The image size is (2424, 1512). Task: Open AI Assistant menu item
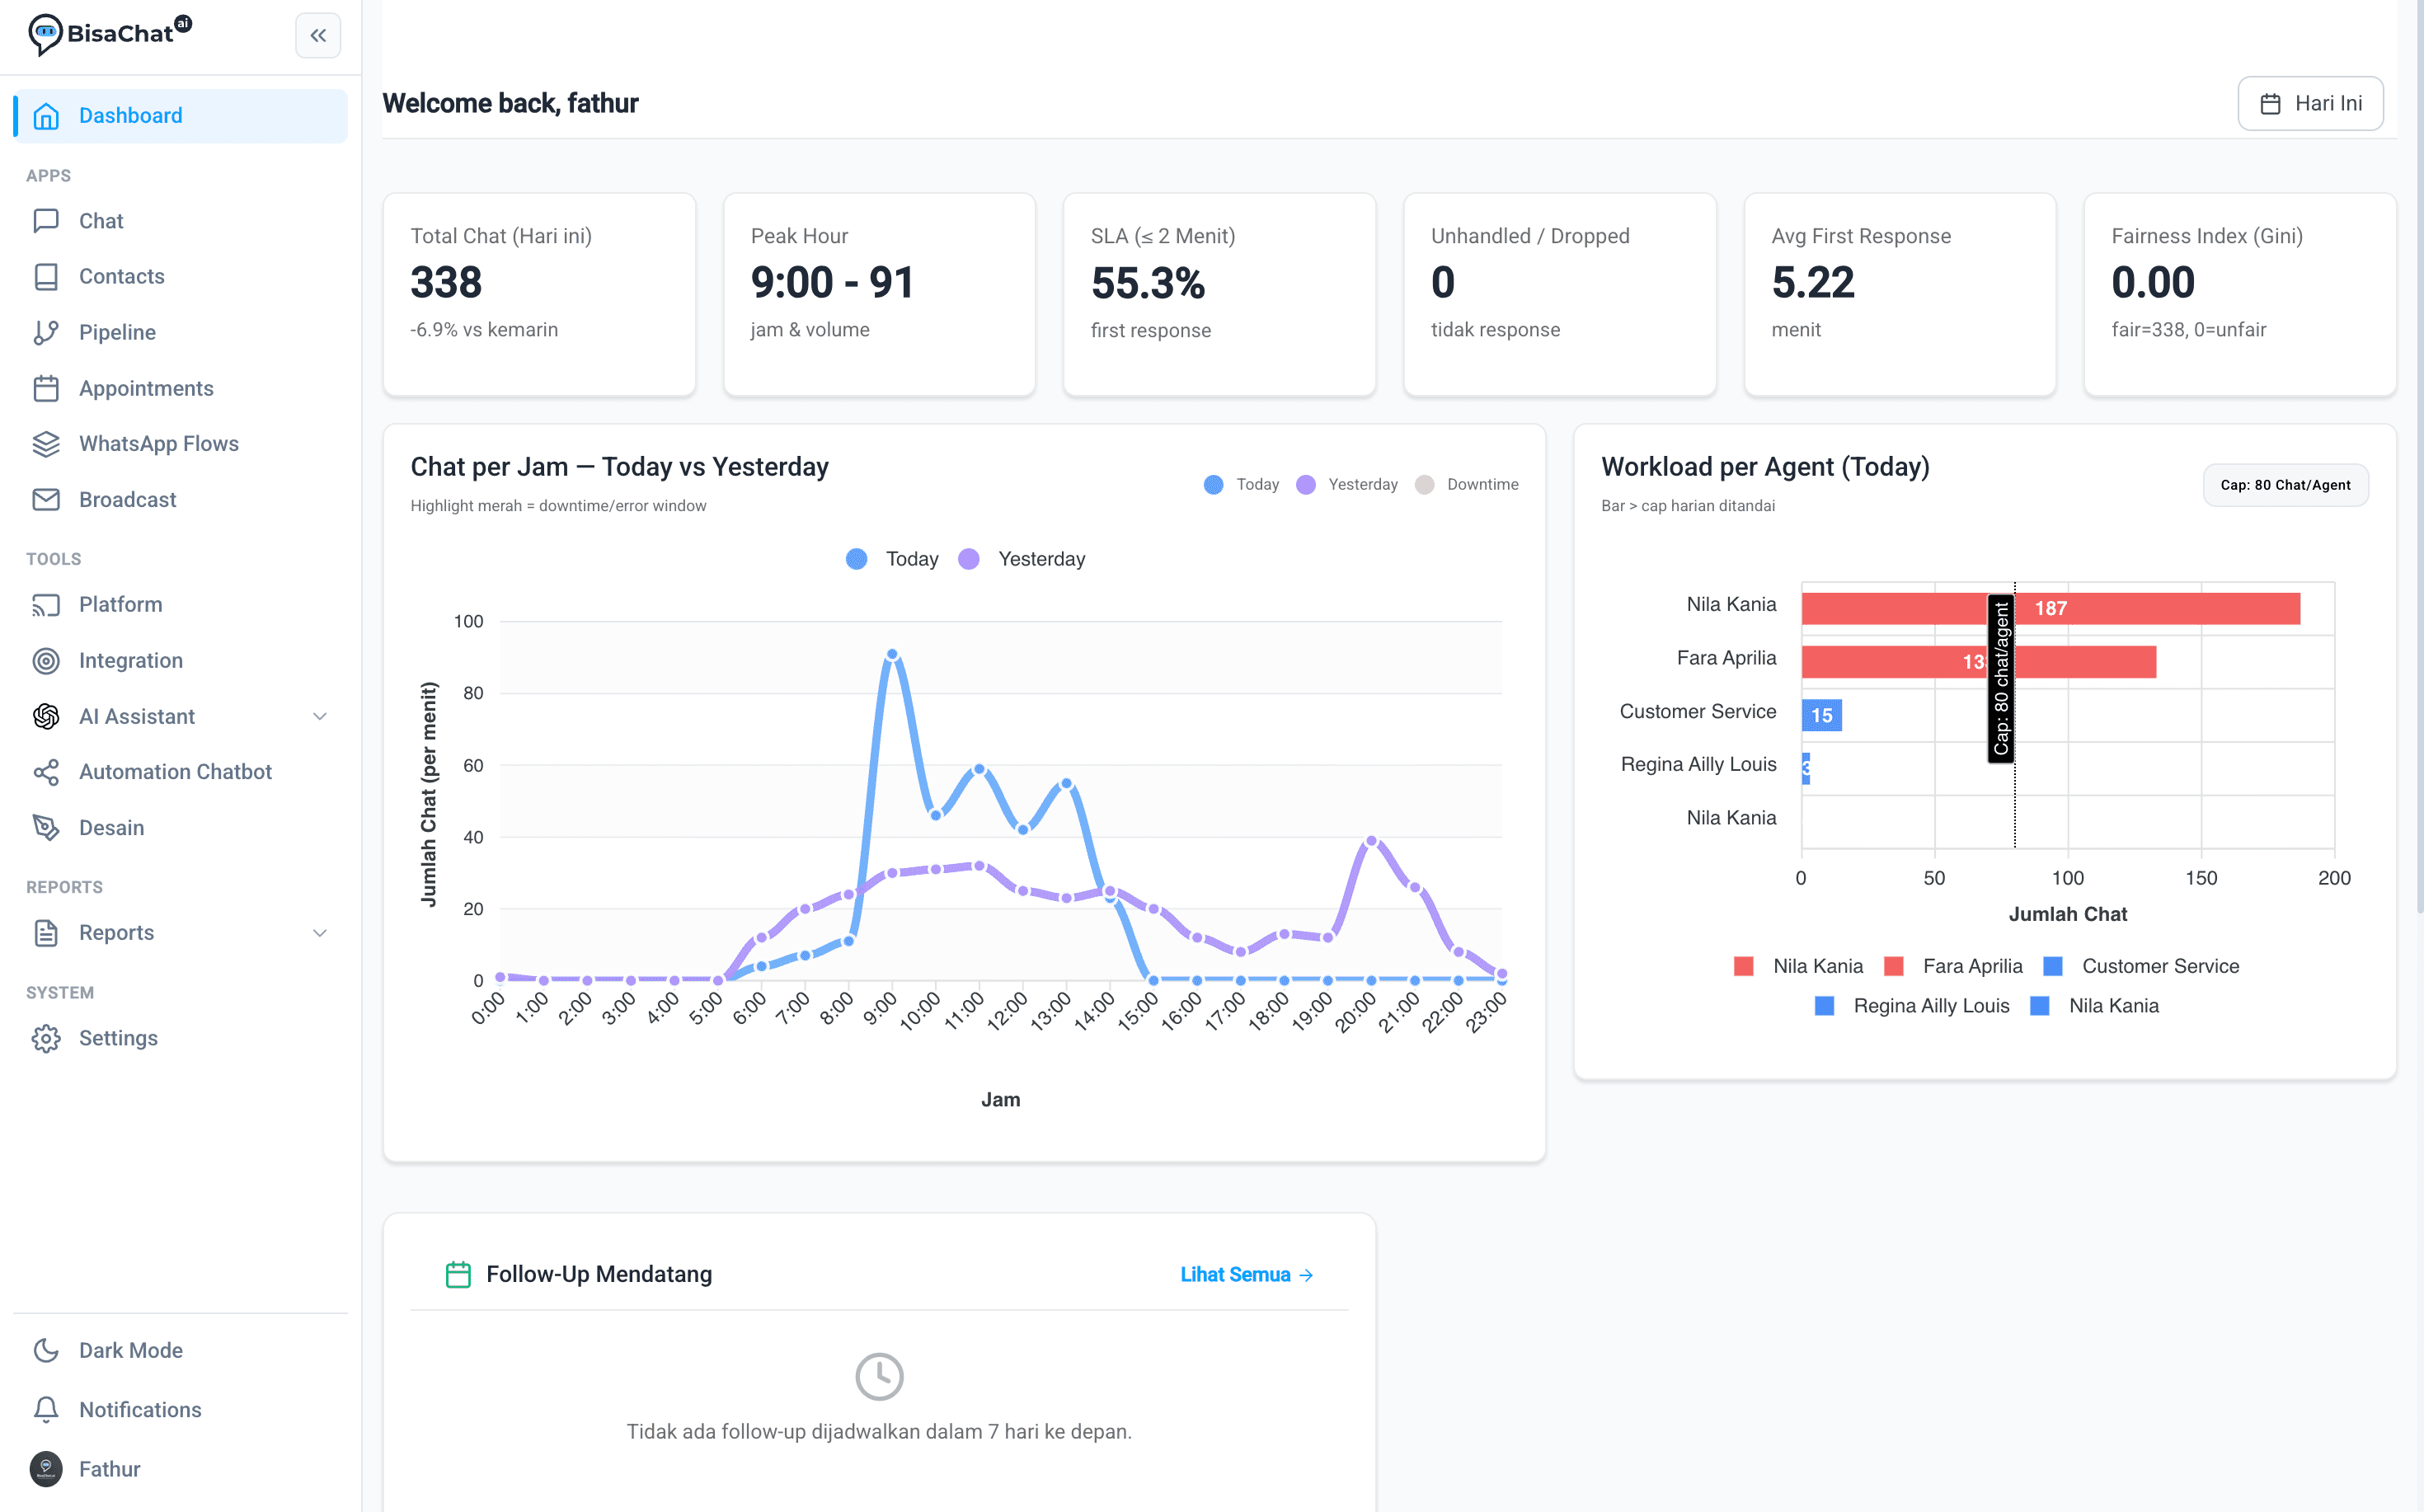point(181,717)
